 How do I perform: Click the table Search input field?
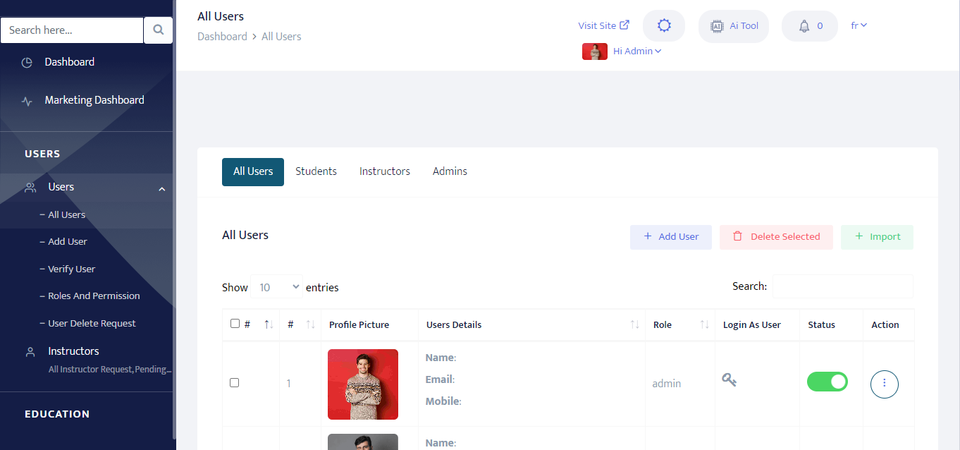tap(842, 286)
